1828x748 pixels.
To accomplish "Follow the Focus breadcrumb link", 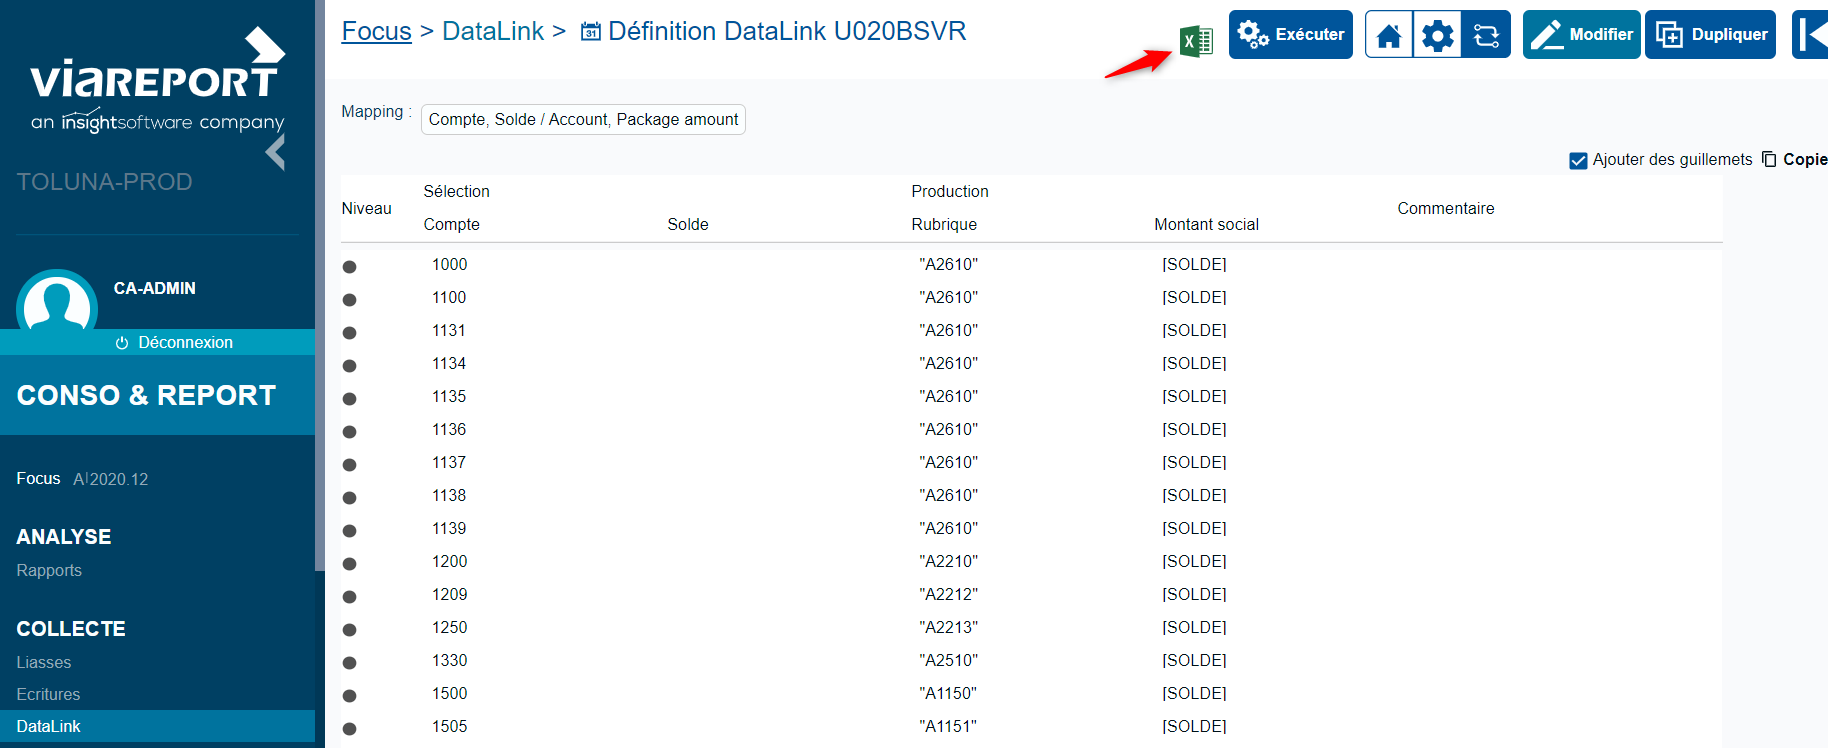I will [x=376, y=31].
